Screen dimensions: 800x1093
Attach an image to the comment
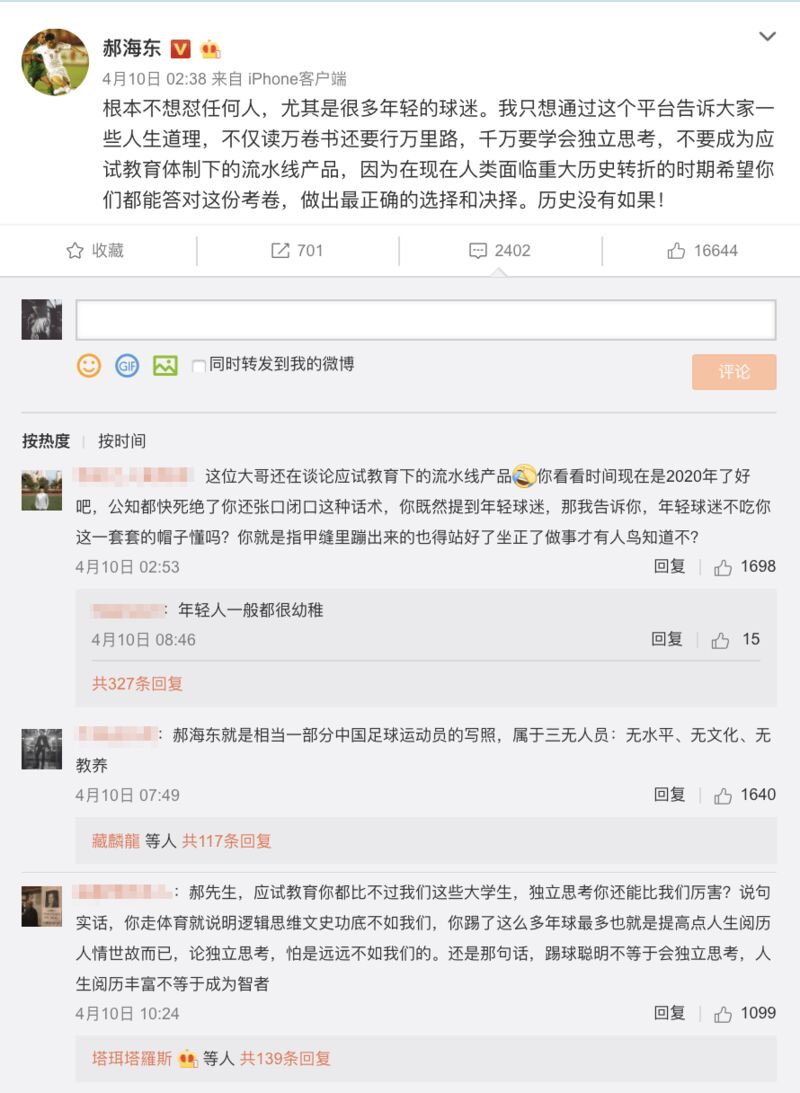(x=165, y=365)
